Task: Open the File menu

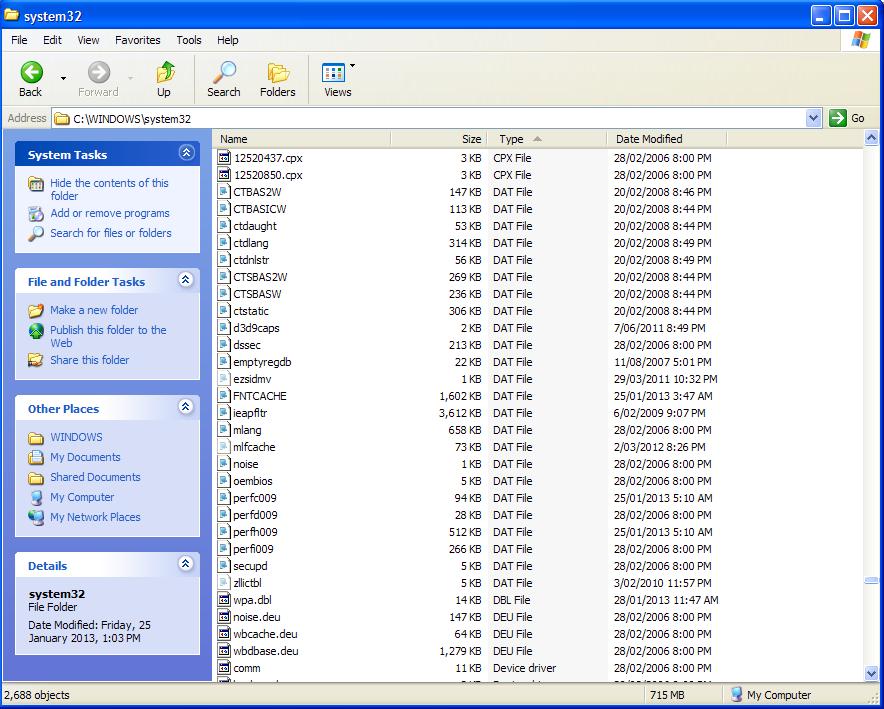Action: pyautogui.click(x=19, y=40)
